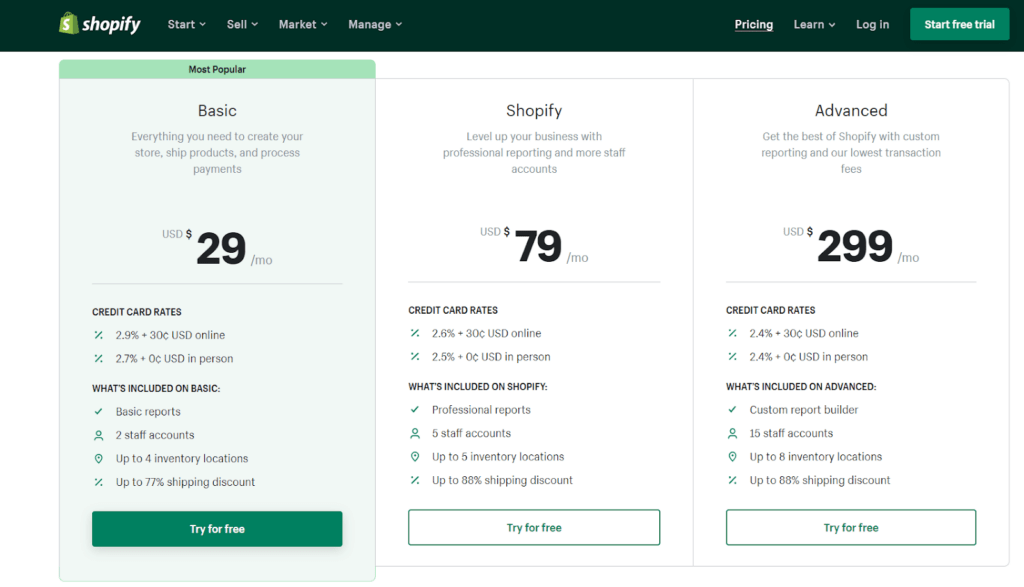
Task: Try the Shopify plan for free
Action: (x=534, y=528)
